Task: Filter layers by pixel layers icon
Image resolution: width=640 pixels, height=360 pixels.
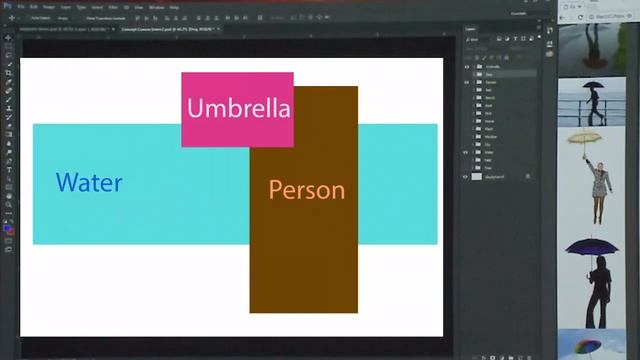Action: point(499,39)
